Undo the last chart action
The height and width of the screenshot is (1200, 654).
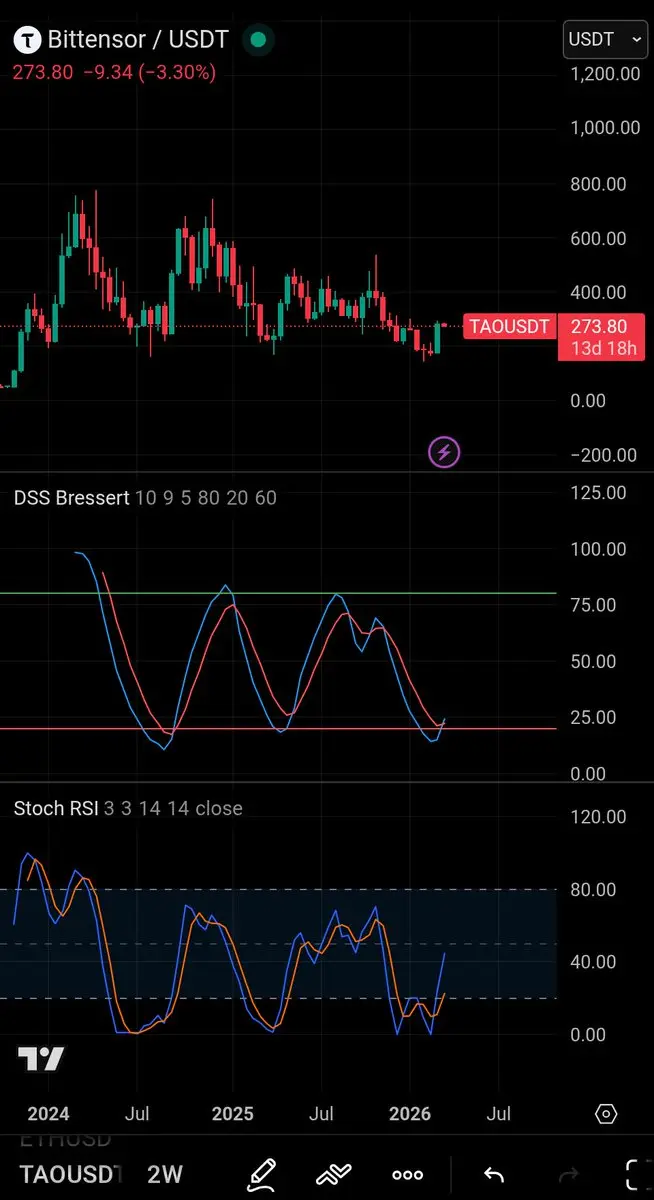click(494, 1174)
